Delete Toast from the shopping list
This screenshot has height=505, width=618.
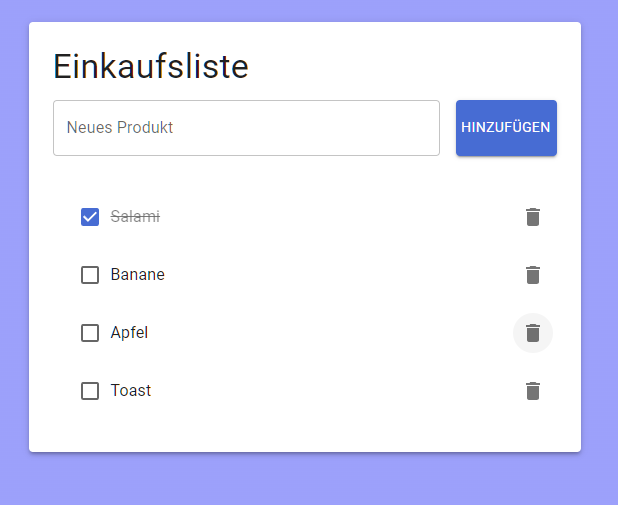(533, 391)
